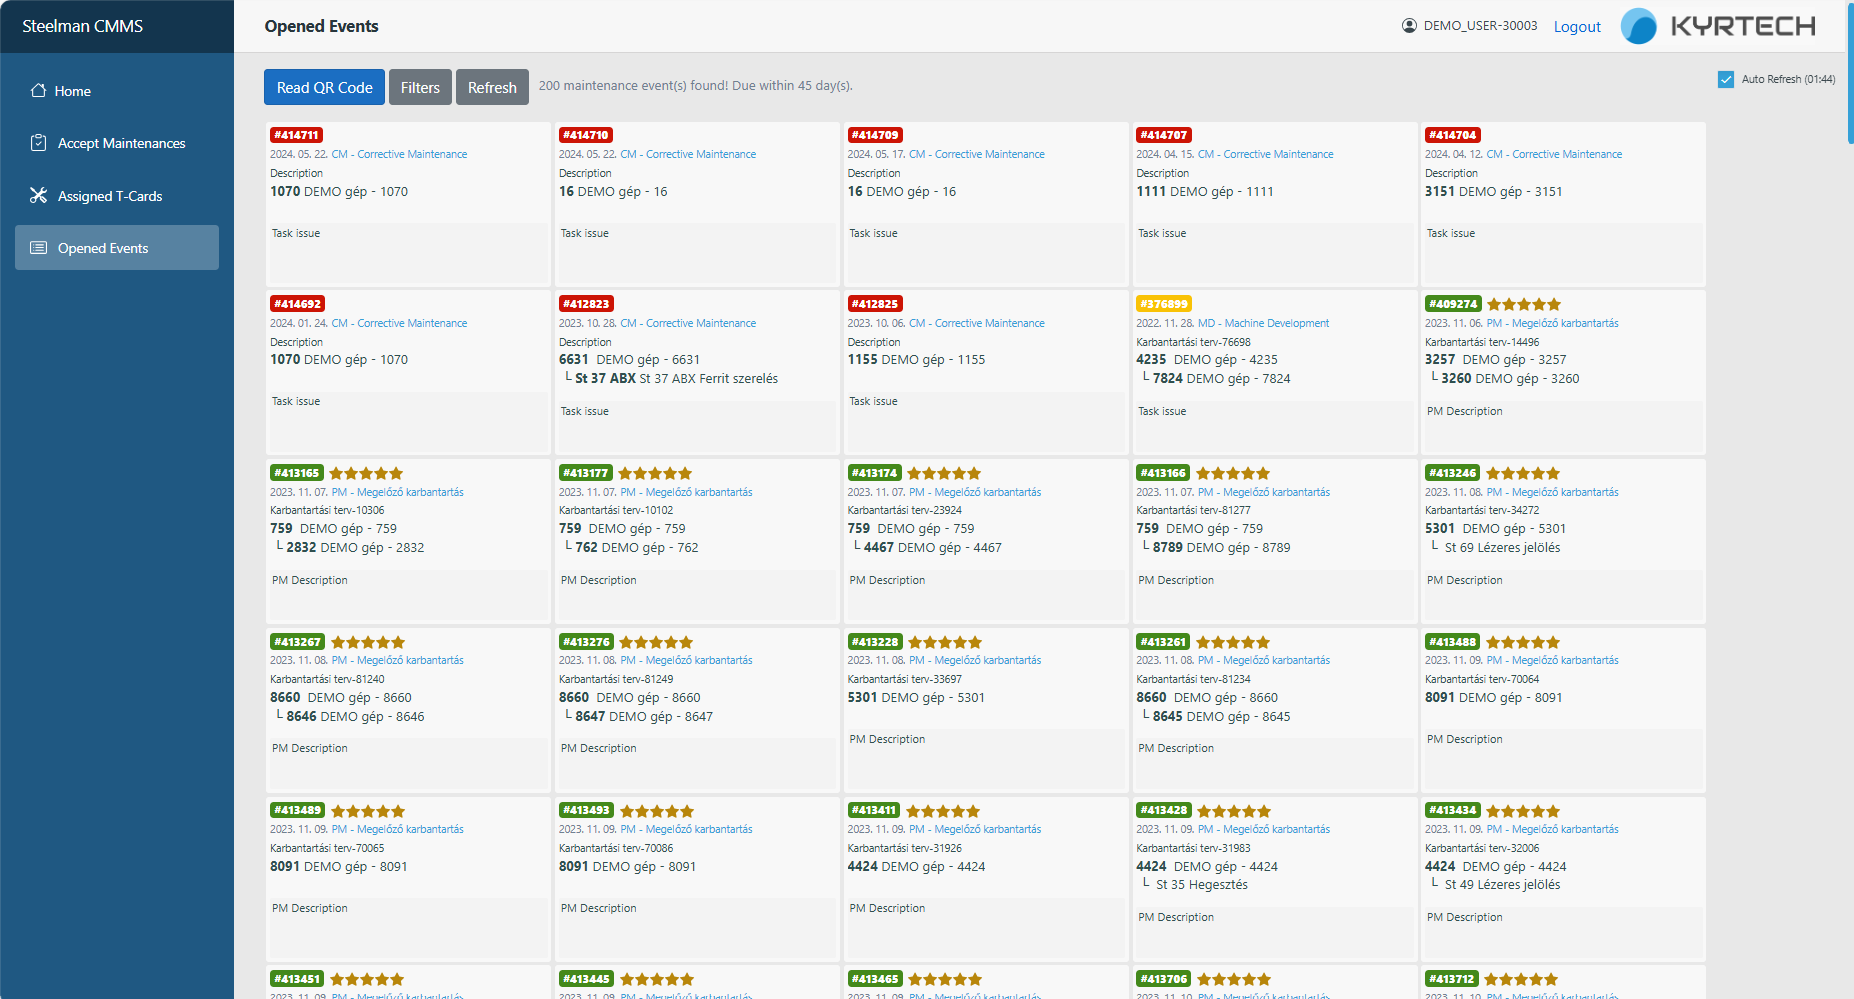Screen dimensions: 1854x999
Task: Open the Filters panel
Action: click(420, 88)
